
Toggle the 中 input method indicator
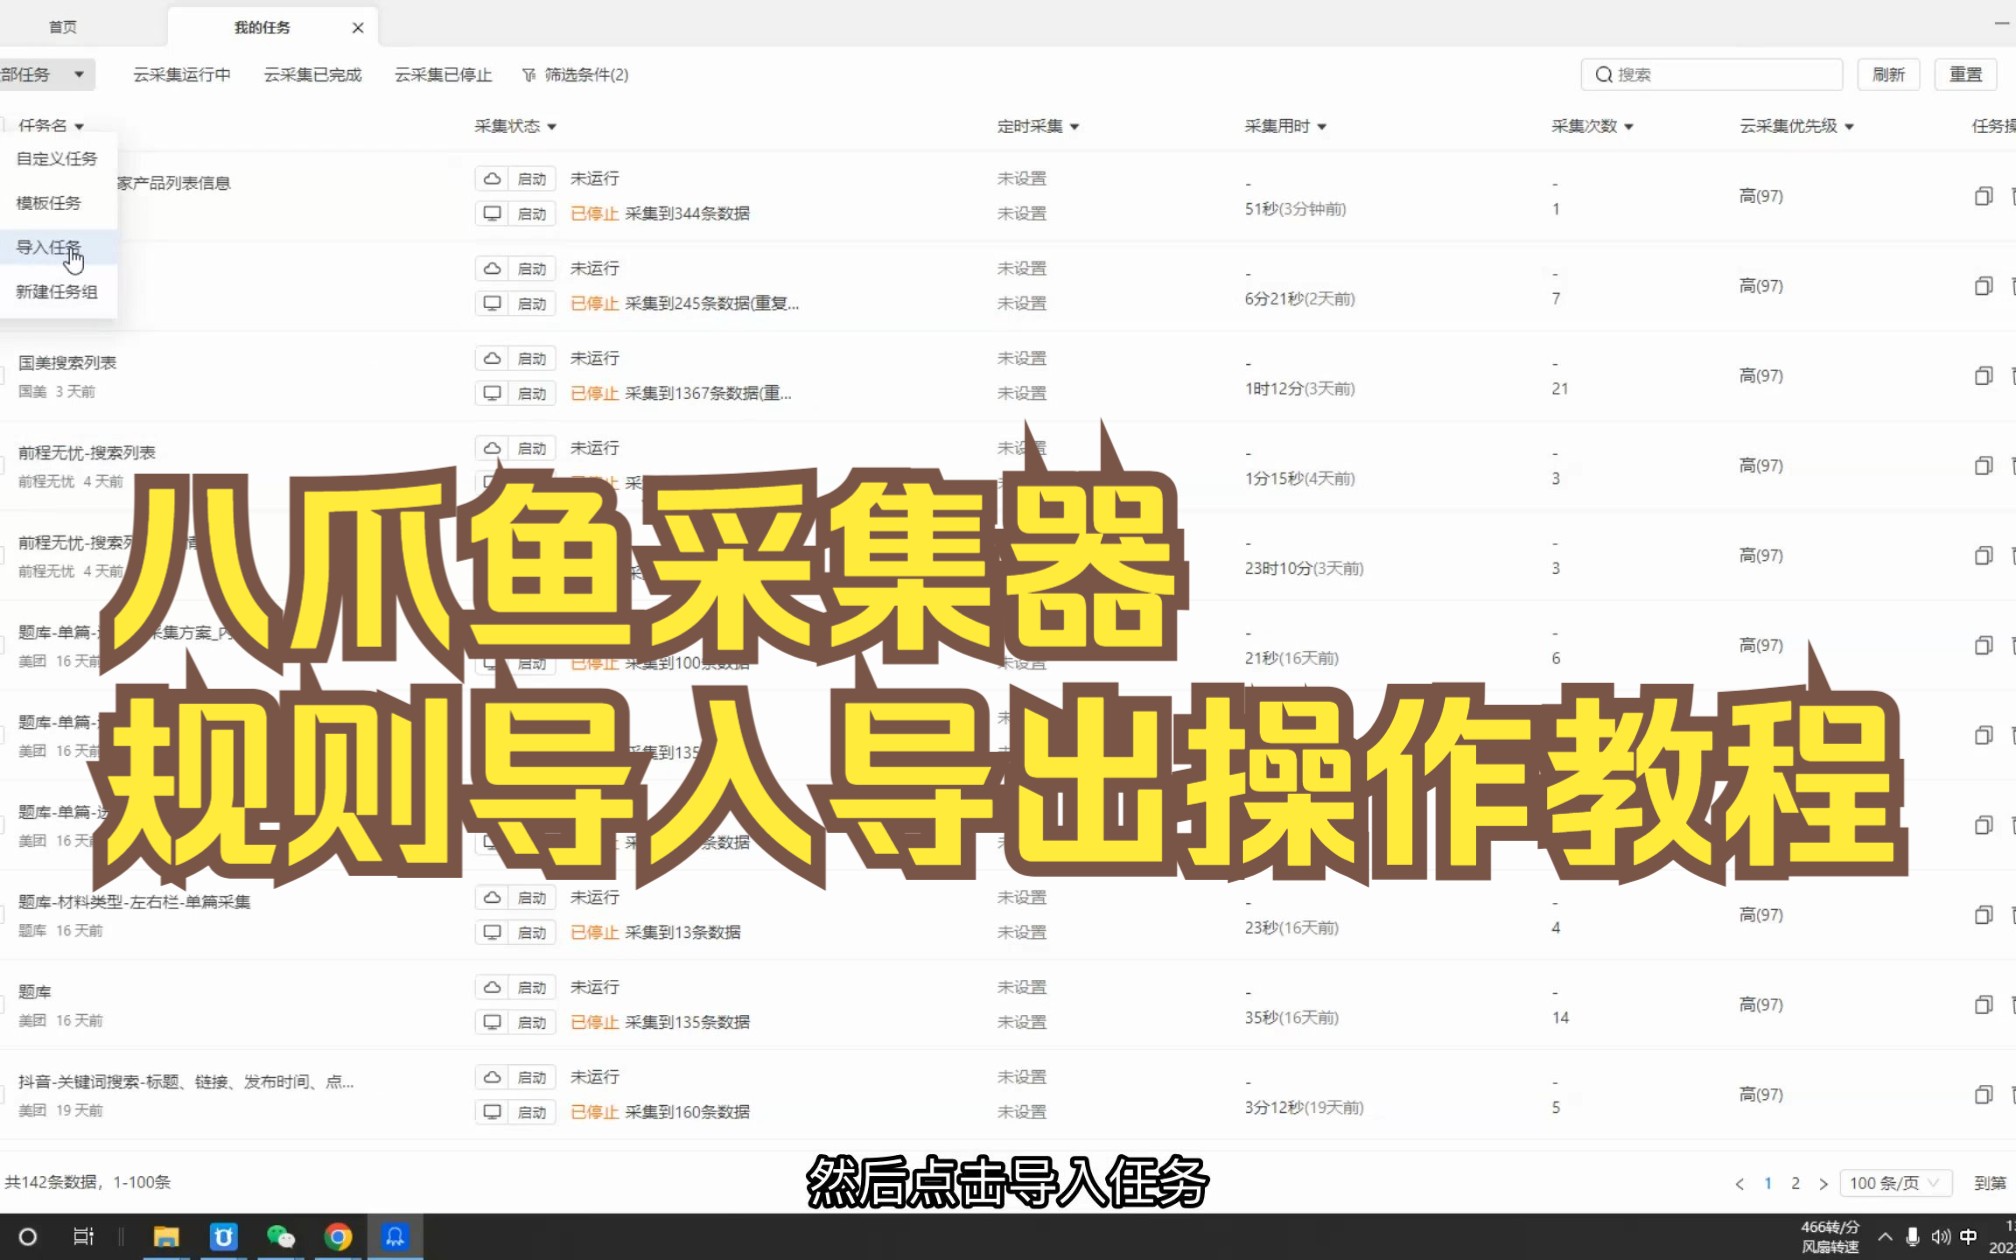coord(1968,1237)
